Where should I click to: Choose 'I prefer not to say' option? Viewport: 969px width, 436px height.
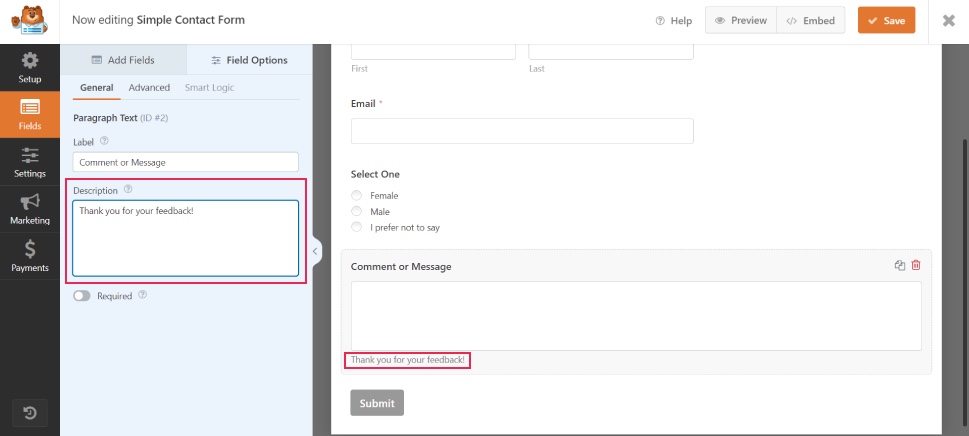357,227
